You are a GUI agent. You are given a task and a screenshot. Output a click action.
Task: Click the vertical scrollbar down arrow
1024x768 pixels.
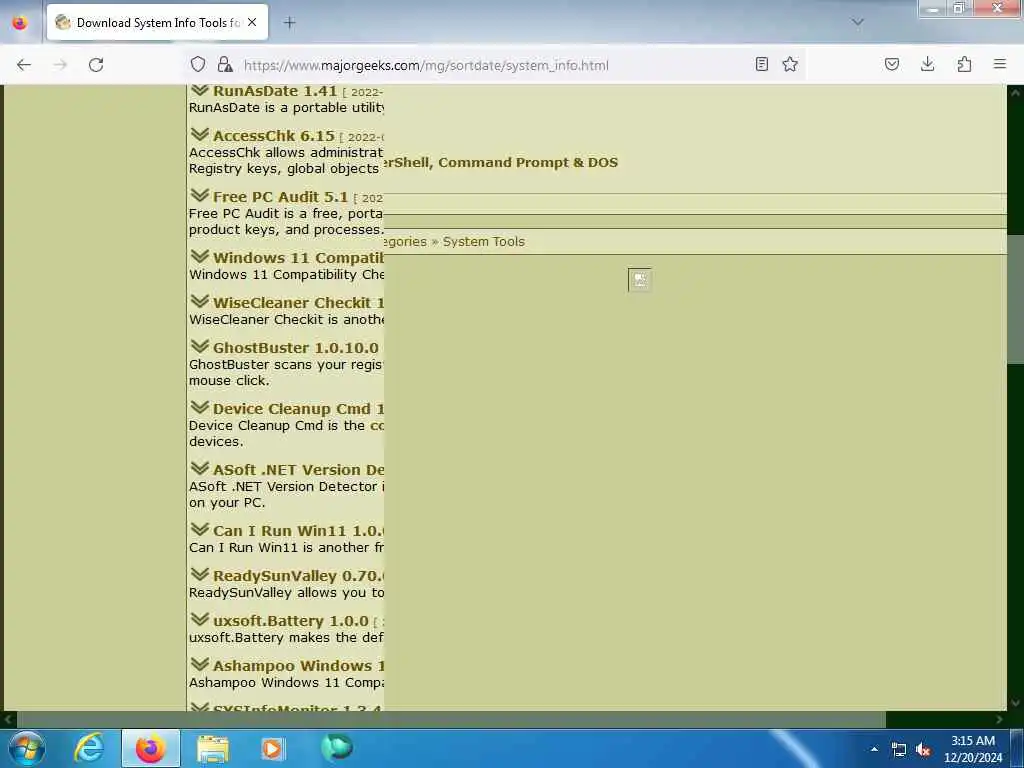pos(1015,703)
